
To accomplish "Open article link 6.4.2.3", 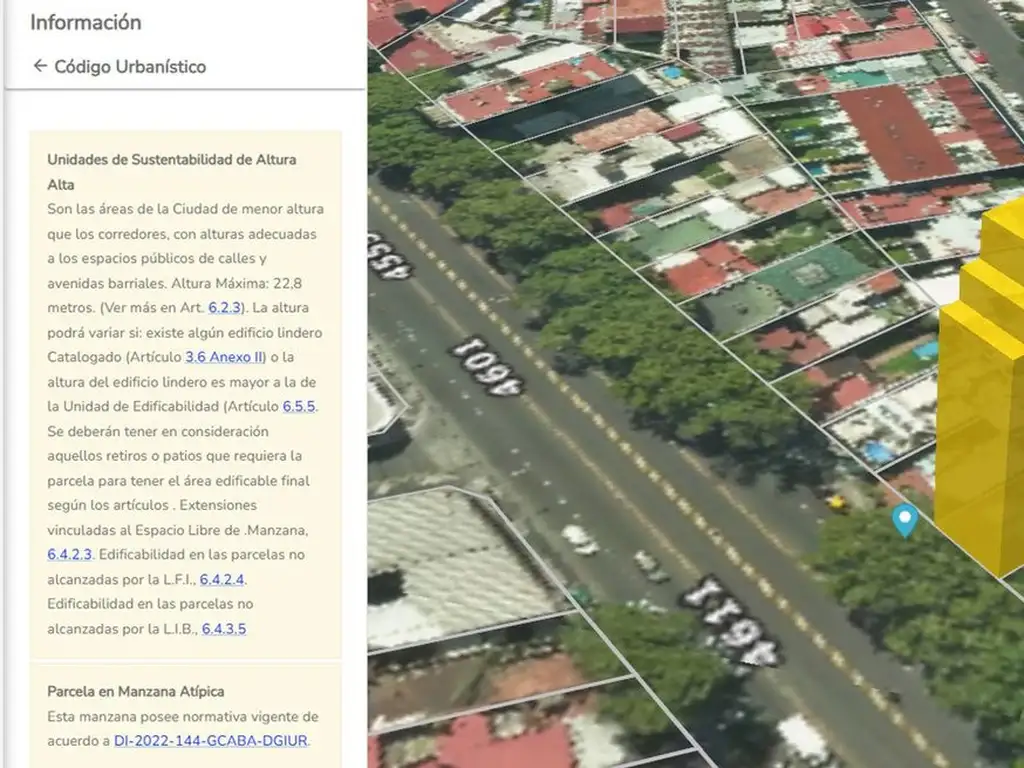I will tap(69, 554).
